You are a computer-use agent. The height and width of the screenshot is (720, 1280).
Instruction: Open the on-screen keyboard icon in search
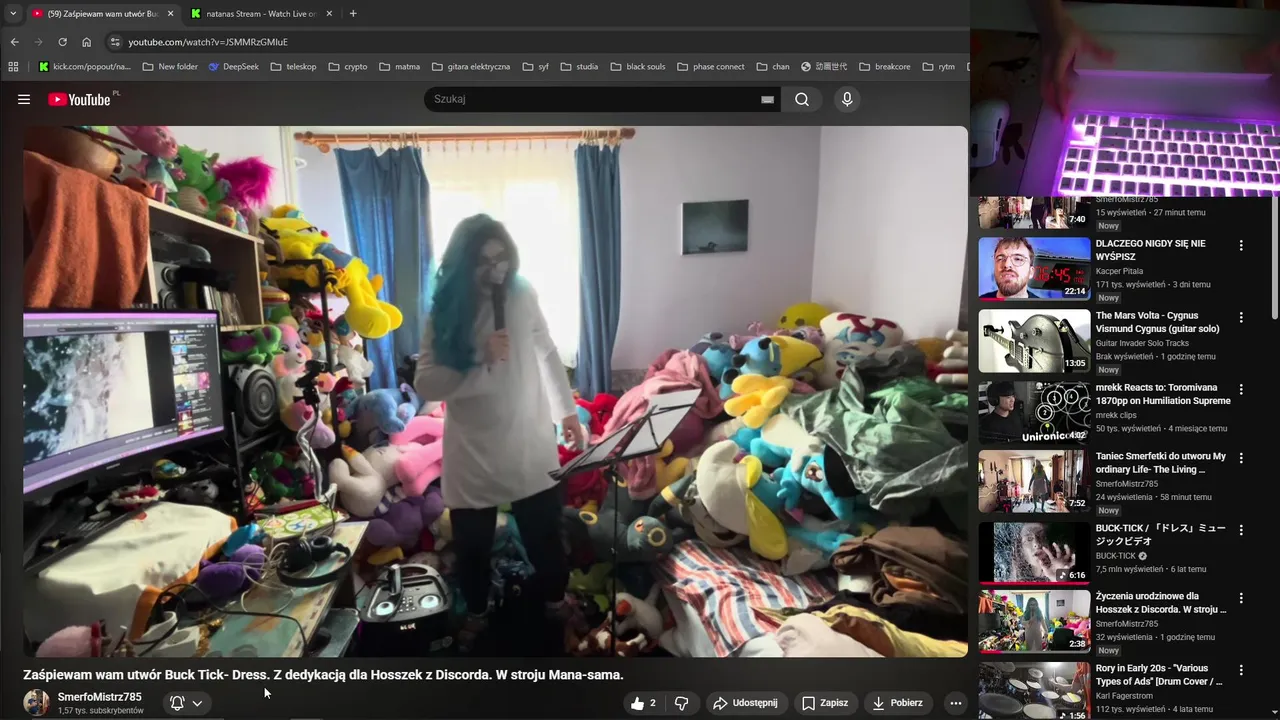pyautogui.click(x=767, y=99)
